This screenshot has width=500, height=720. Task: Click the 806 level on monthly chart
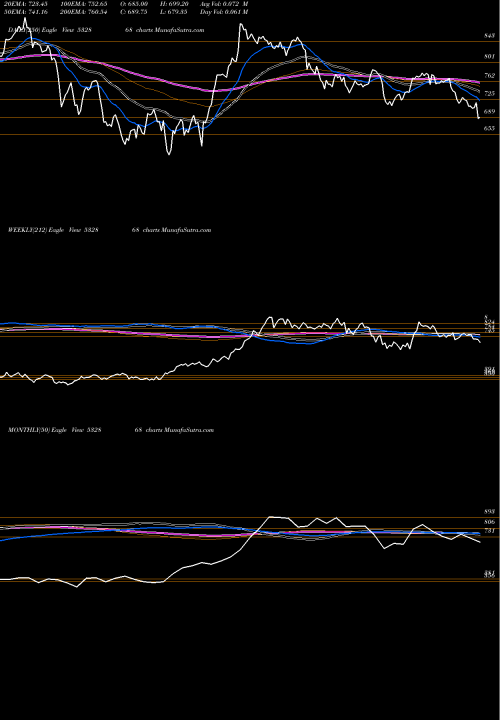tap(489, 522)
